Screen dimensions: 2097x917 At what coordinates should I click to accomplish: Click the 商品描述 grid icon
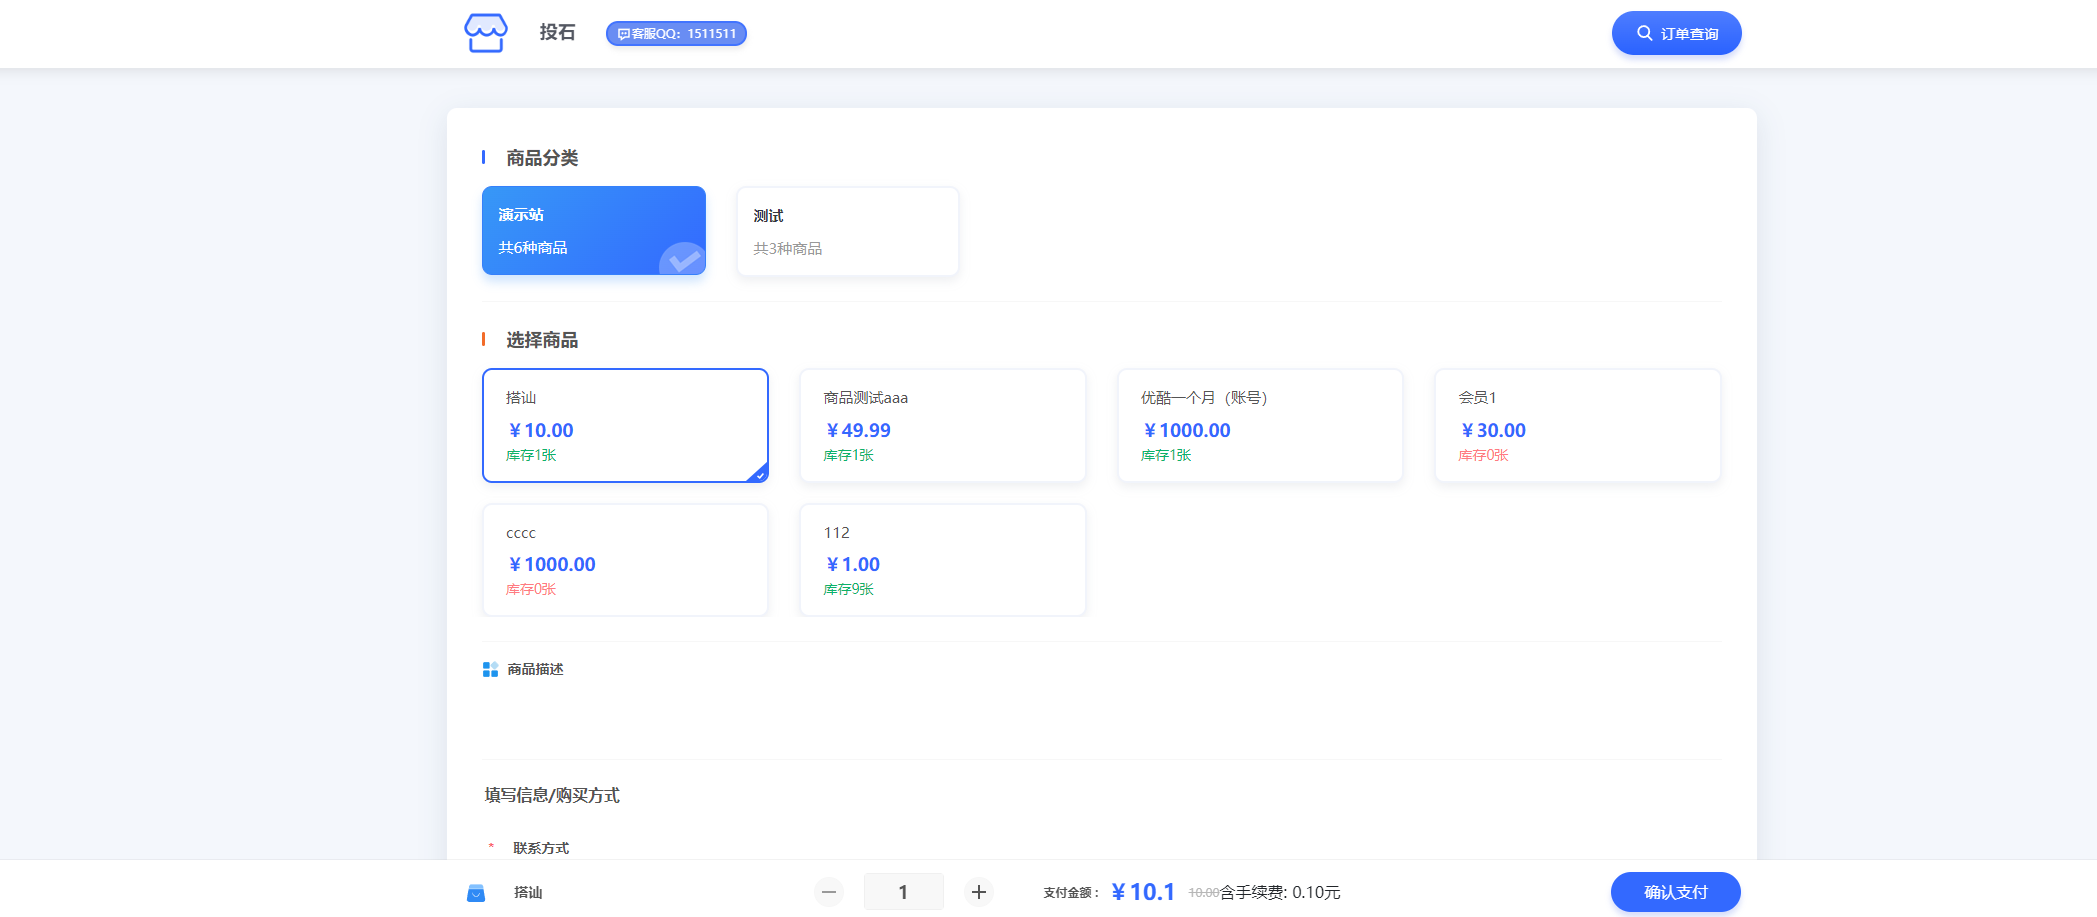(x=490, y=670)
